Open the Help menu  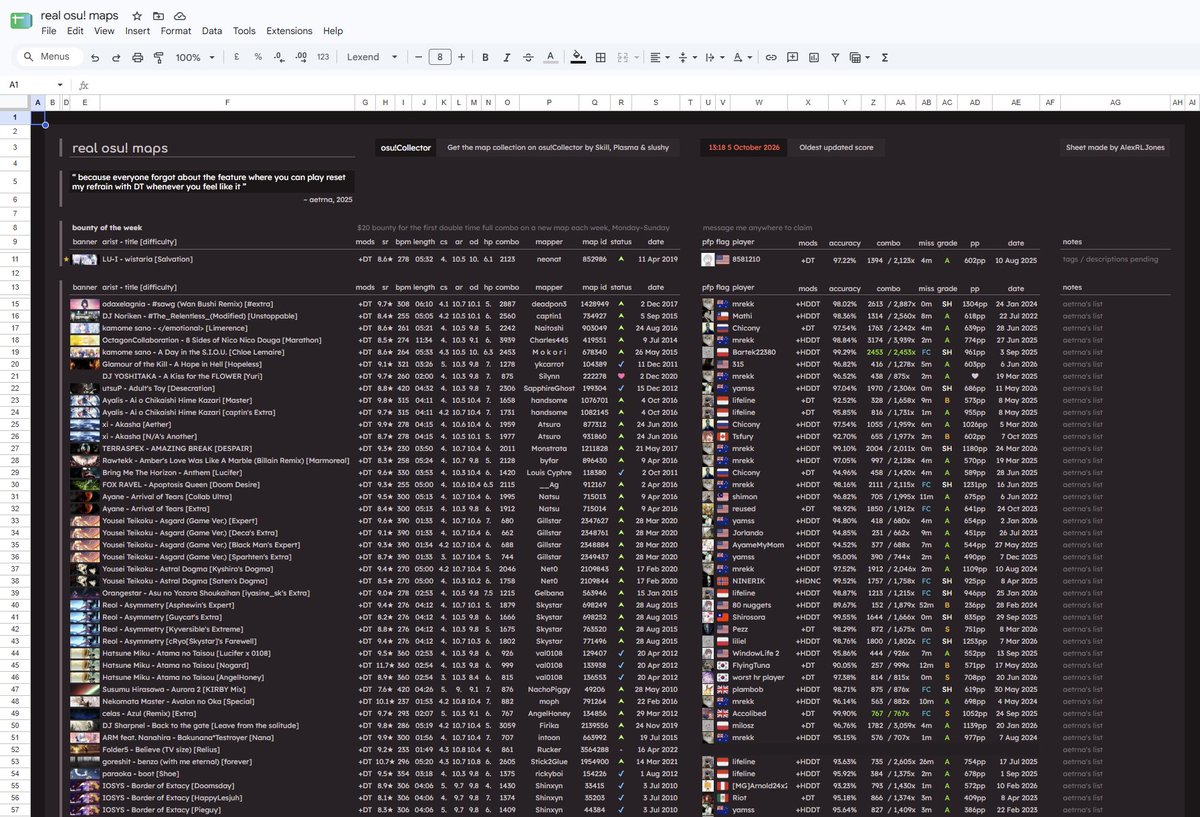click(x=333, y=31)
